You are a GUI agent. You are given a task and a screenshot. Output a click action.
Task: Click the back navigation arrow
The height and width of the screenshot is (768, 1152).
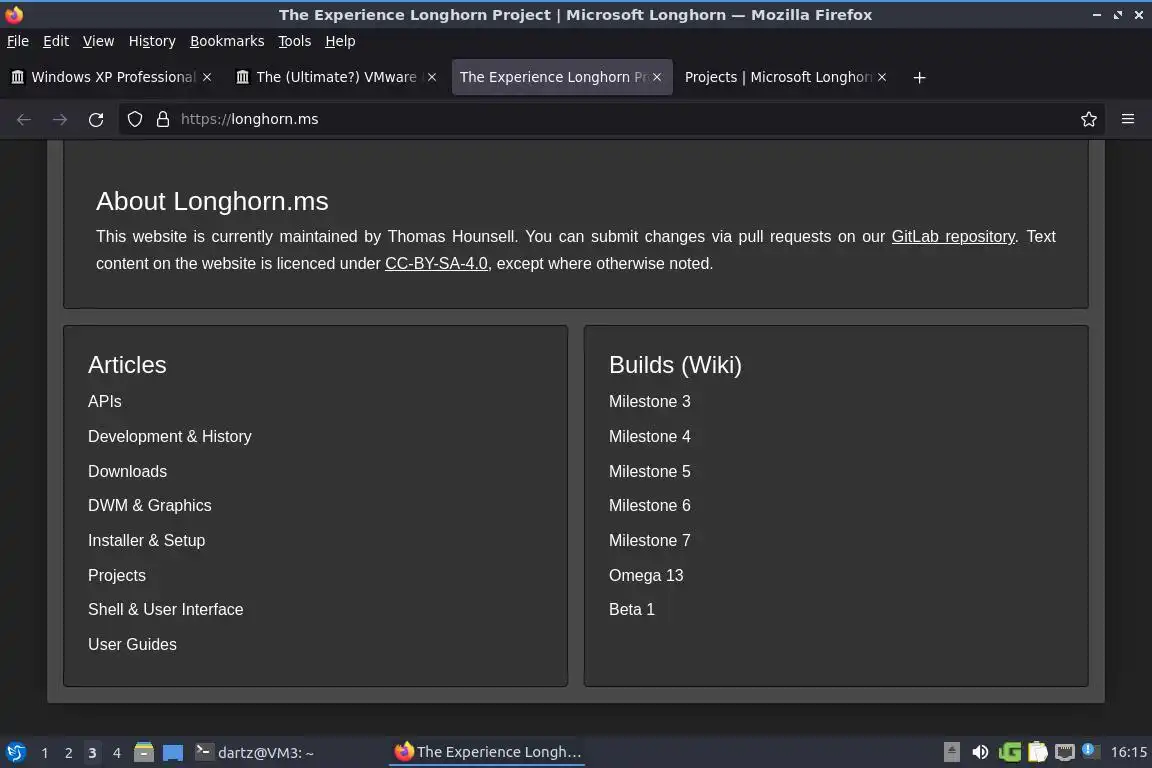(24, 119)
